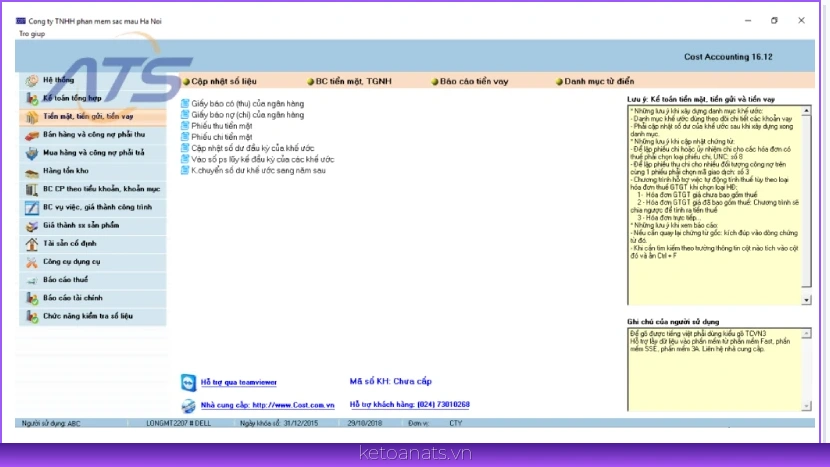Select Hàng tồn kho module
This screenshot has height=467, width=830.
[x=93, y=171]
